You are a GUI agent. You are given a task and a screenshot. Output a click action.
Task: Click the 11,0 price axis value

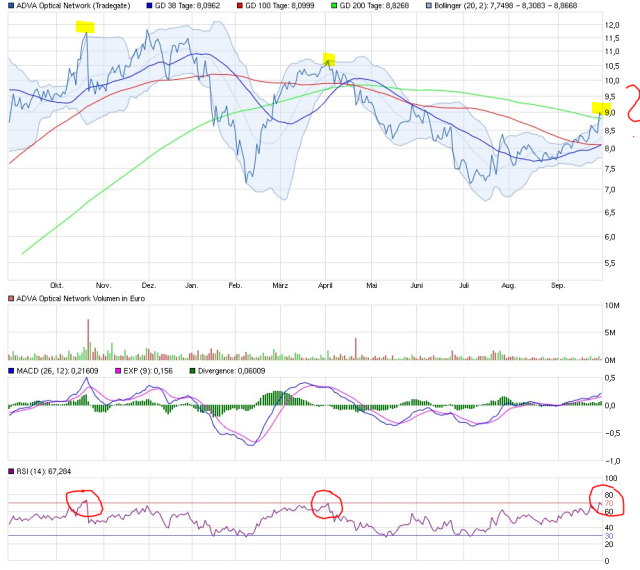(612, 51)
